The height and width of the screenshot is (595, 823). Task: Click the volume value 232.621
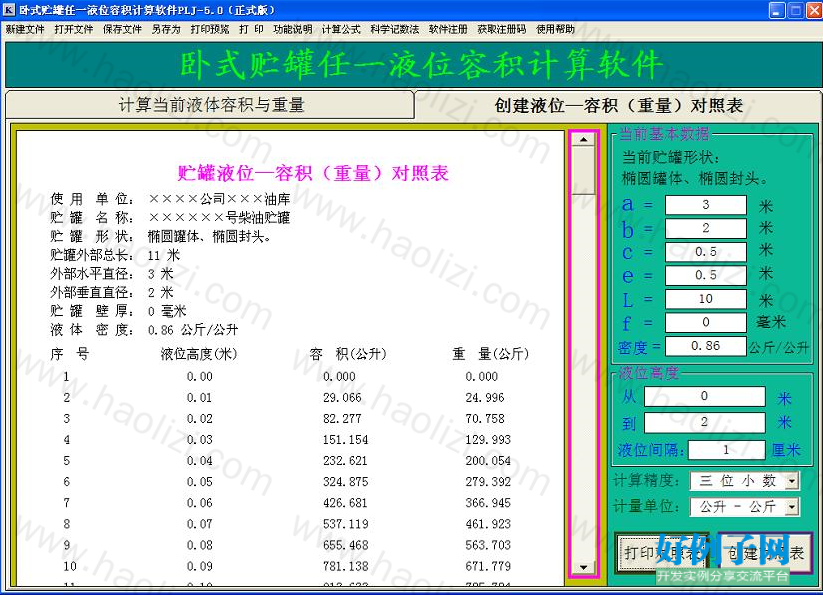click(x=345, y=461)
